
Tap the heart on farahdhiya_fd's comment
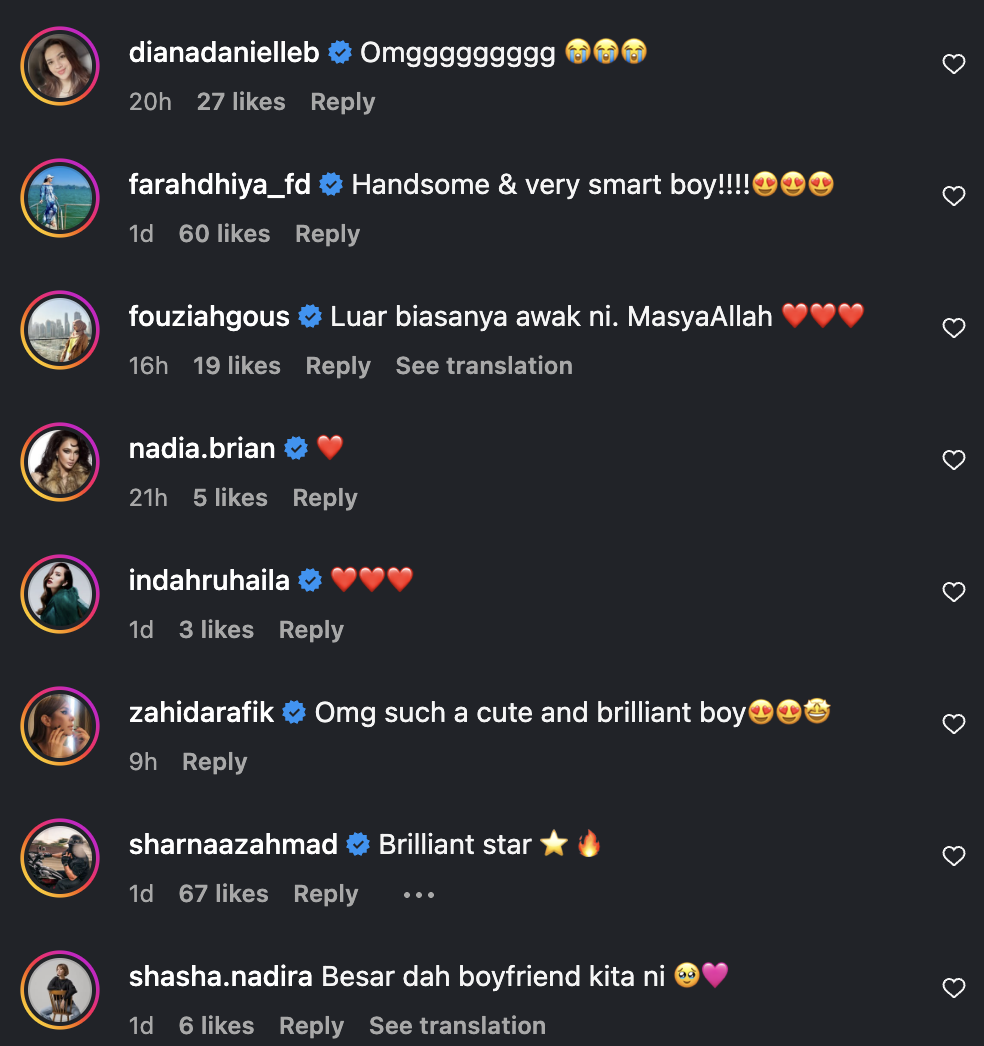pos(954,197)
